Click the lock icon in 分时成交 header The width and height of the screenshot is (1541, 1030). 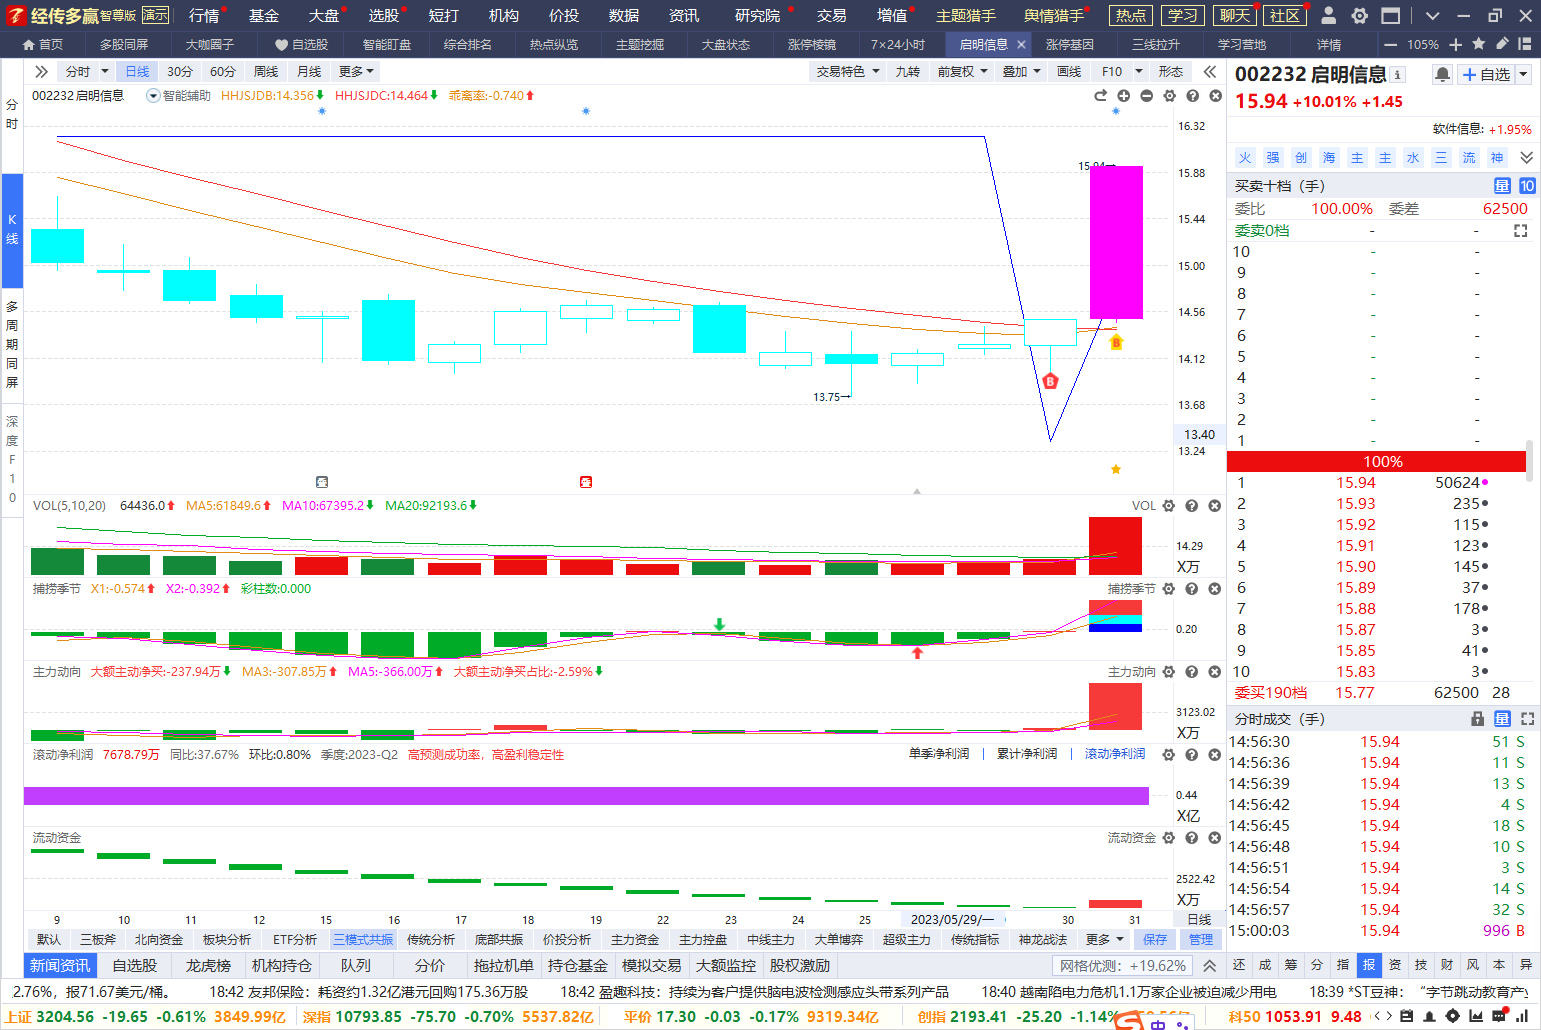pyautogui.click(x=1478, y=719)
